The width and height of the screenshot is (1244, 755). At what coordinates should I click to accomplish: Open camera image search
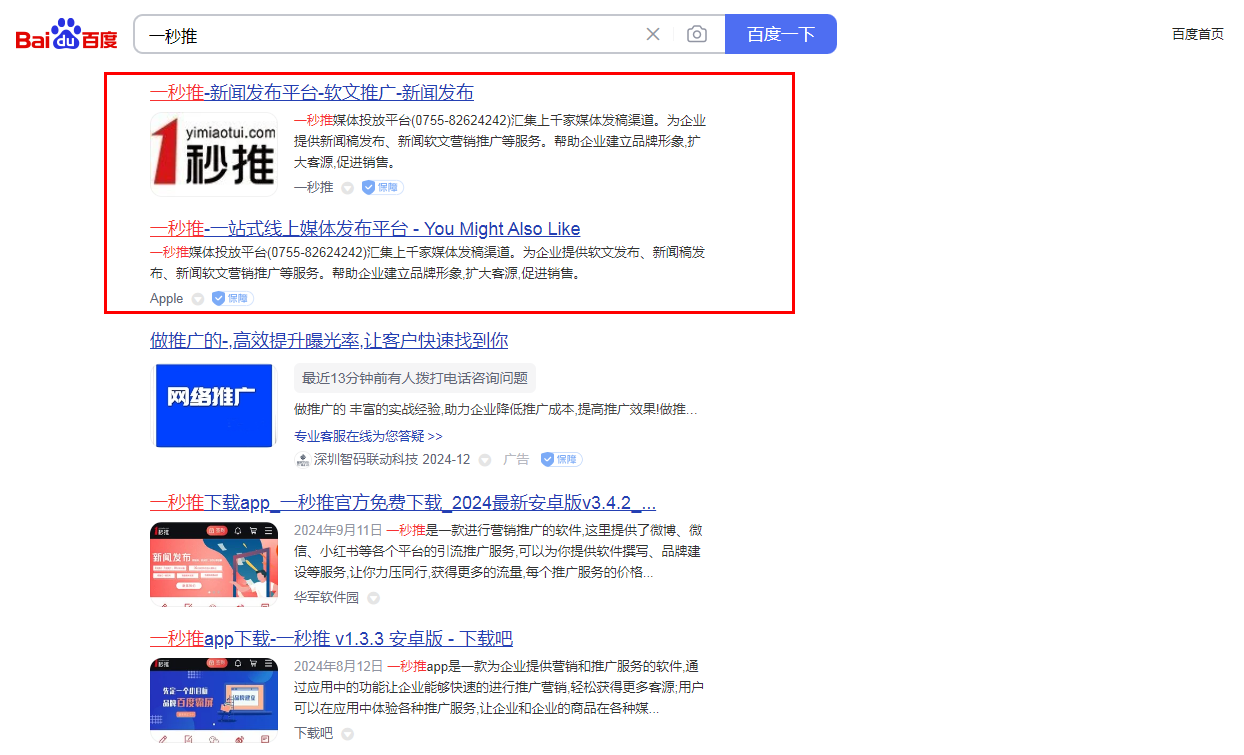(x=697, y=34)
